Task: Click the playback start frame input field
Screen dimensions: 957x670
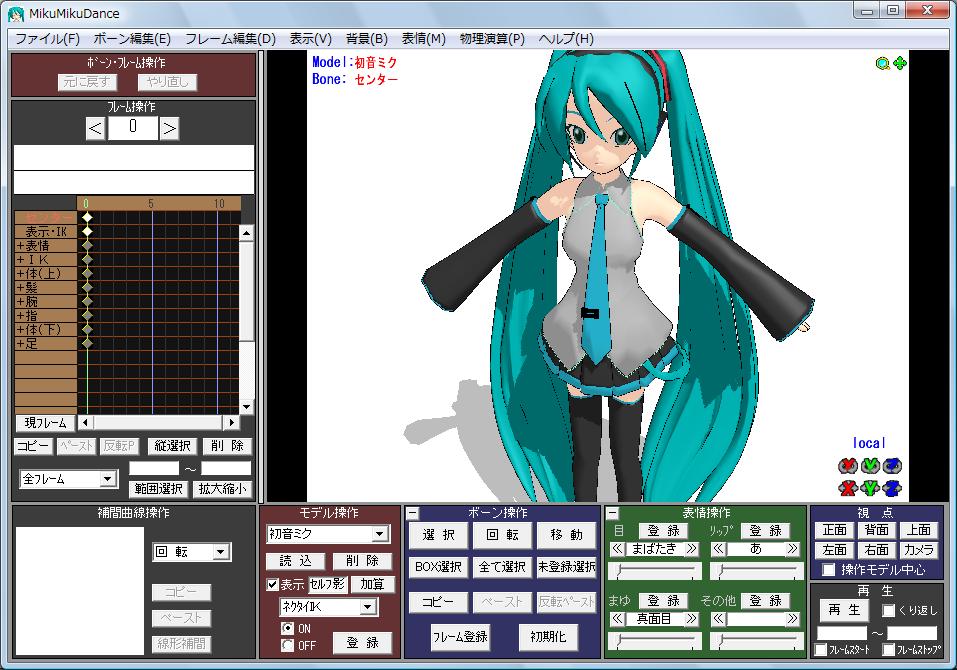Action: pos(842,633)
